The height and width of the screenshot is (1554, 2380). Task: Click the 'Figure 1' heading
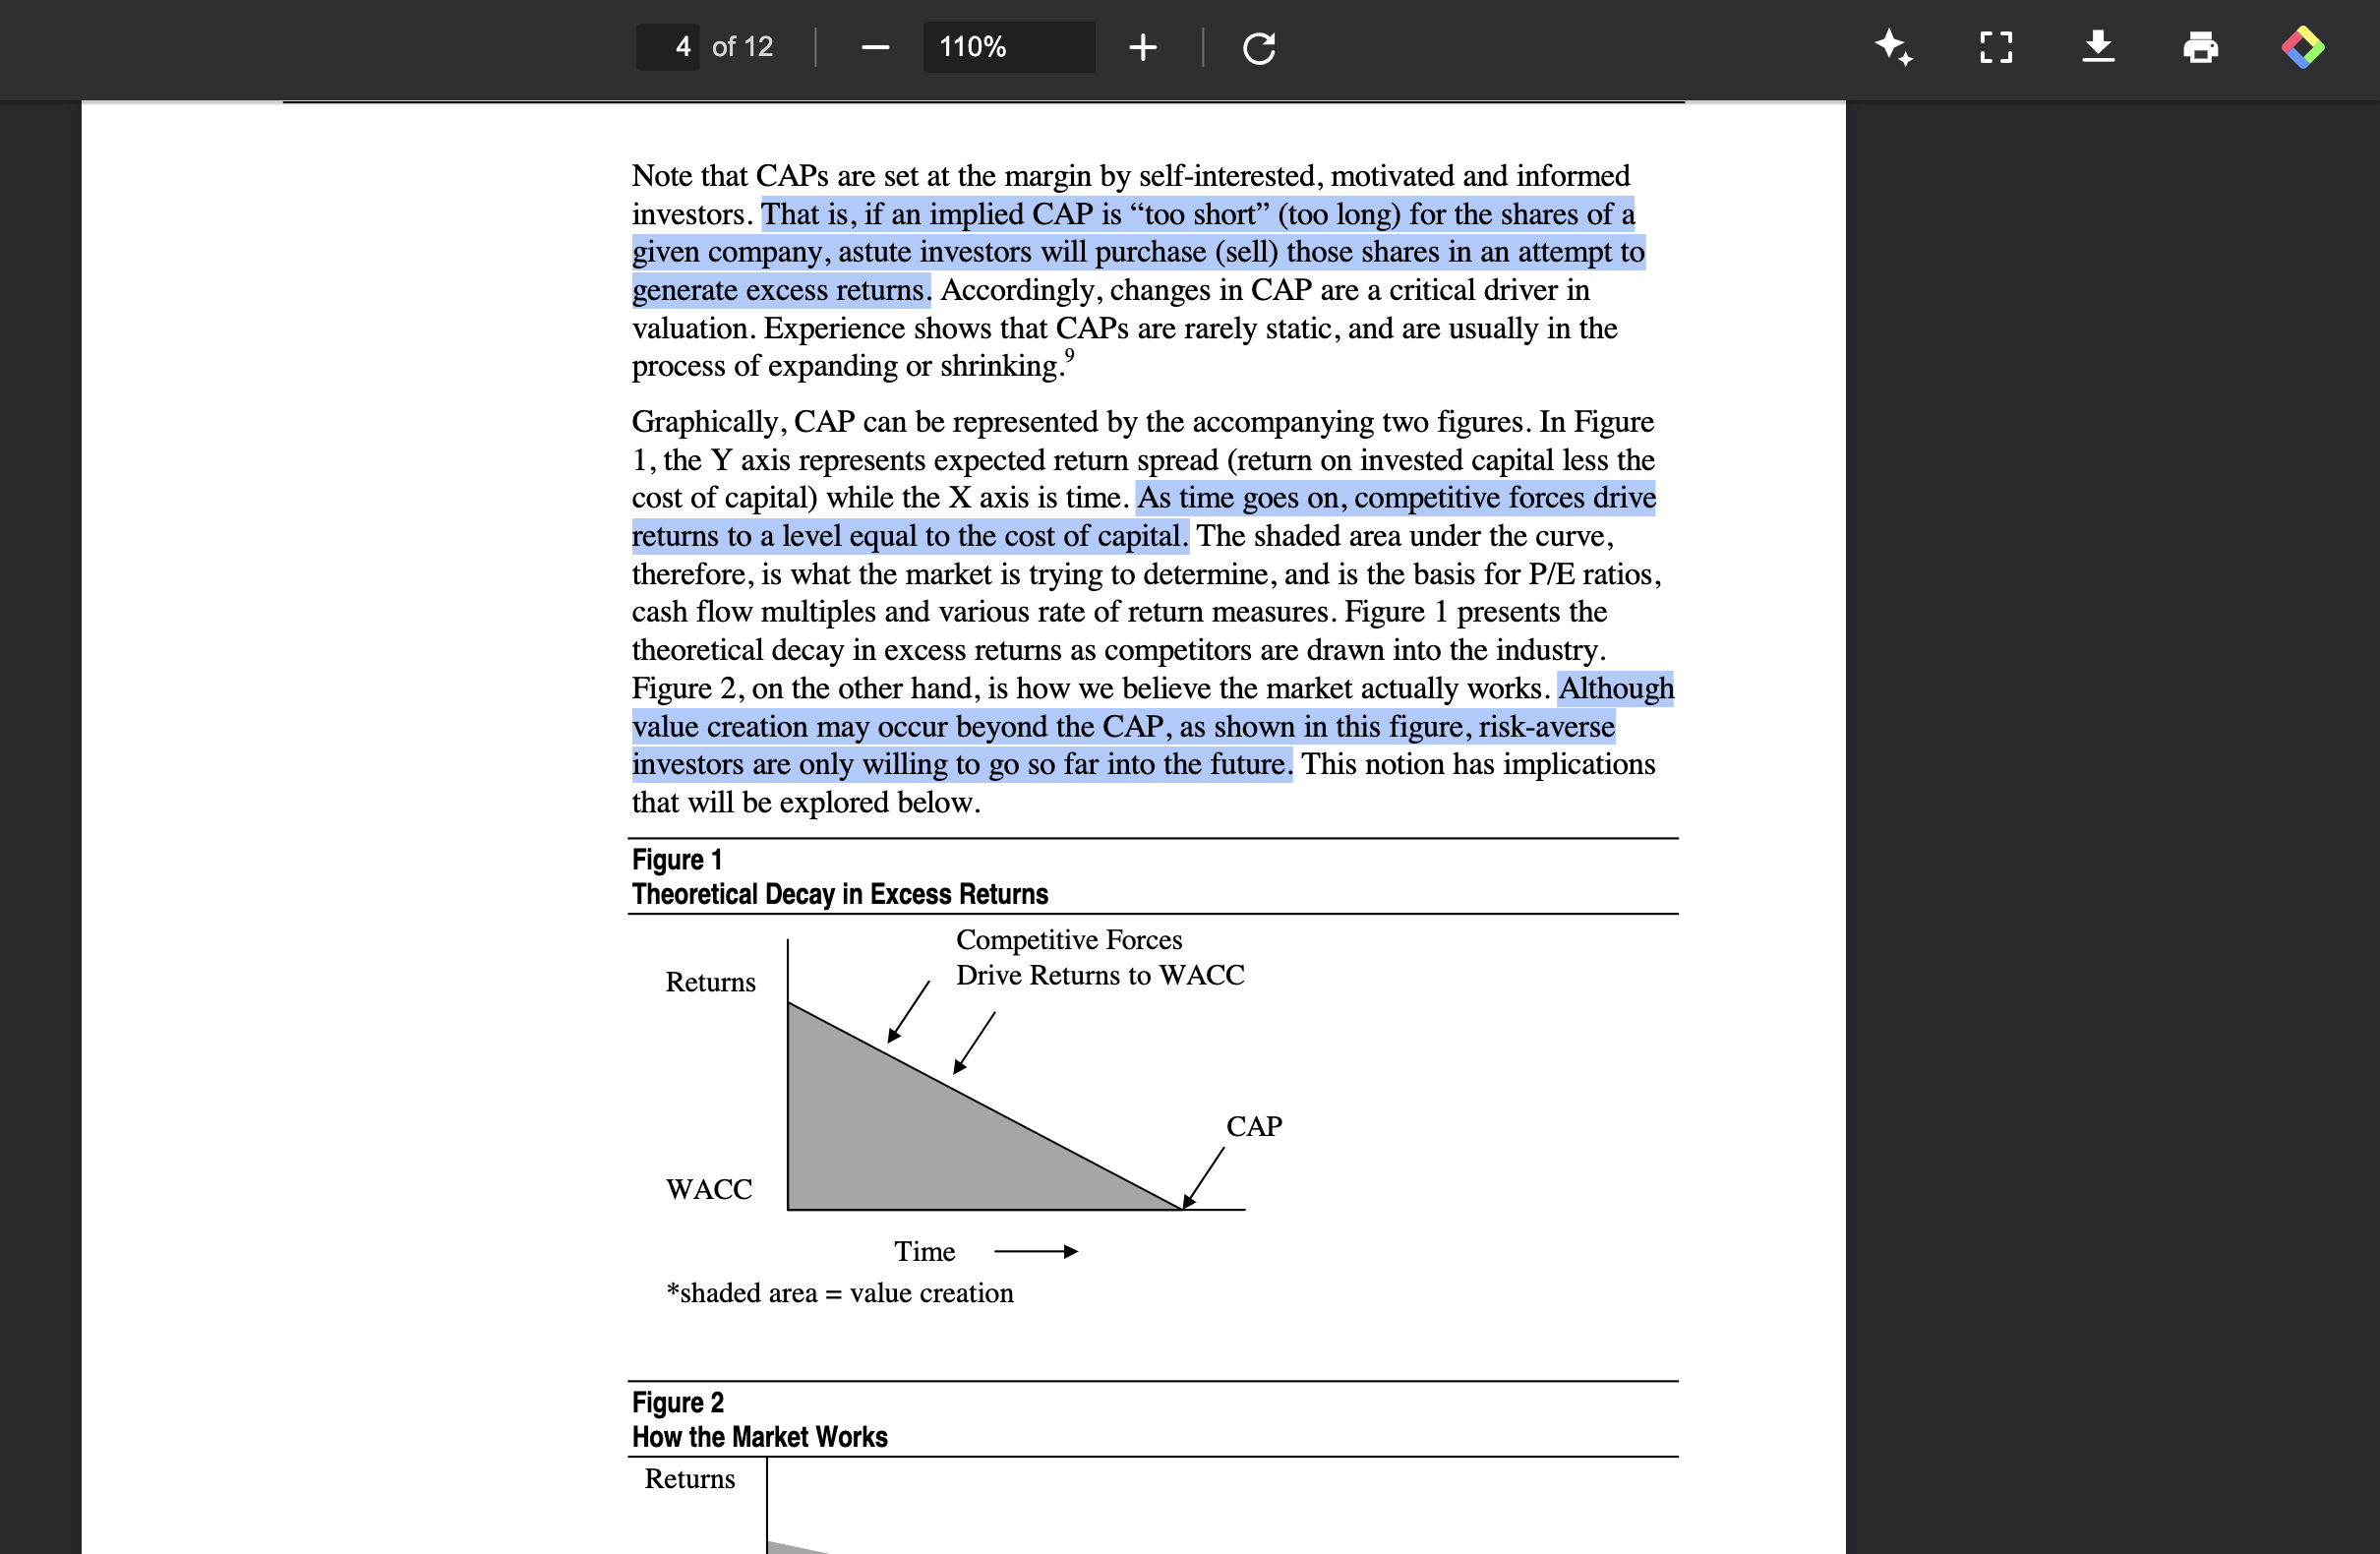coord(677,860)
